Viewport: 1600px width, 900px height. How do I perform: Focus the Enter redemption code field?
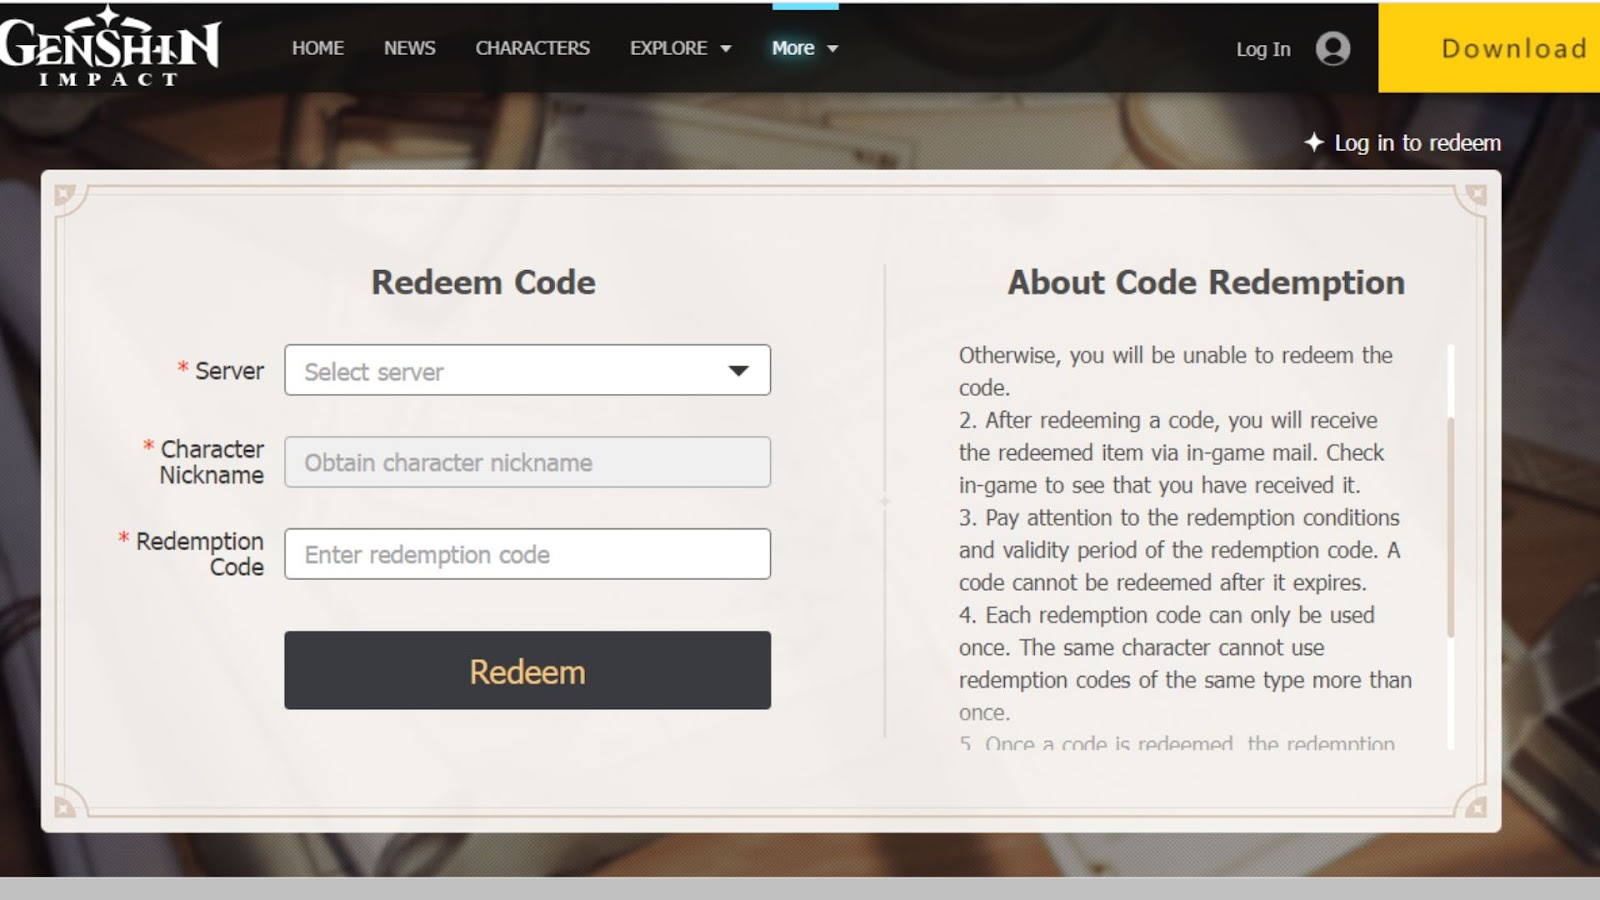point(527,554)
